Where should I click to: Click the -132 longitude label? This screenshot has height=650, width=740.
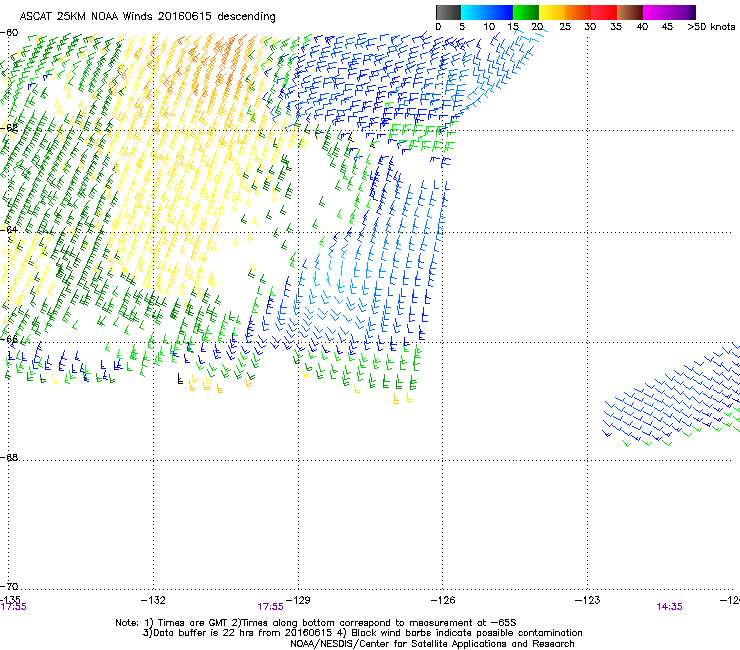pyautogui.click(x=153, y=600)
